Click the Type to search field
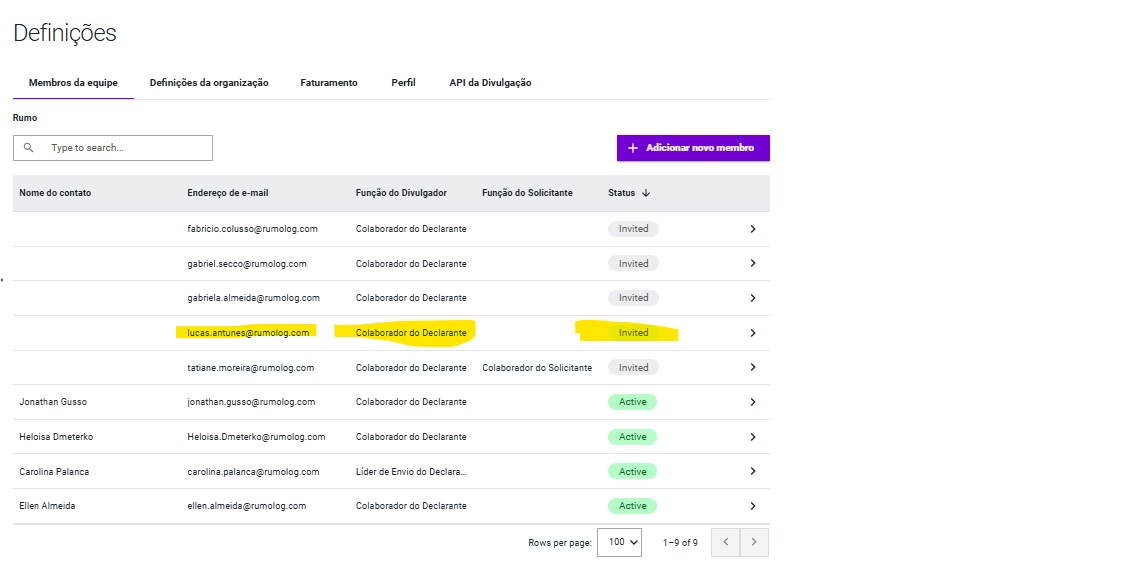 [x=113, y=148]
